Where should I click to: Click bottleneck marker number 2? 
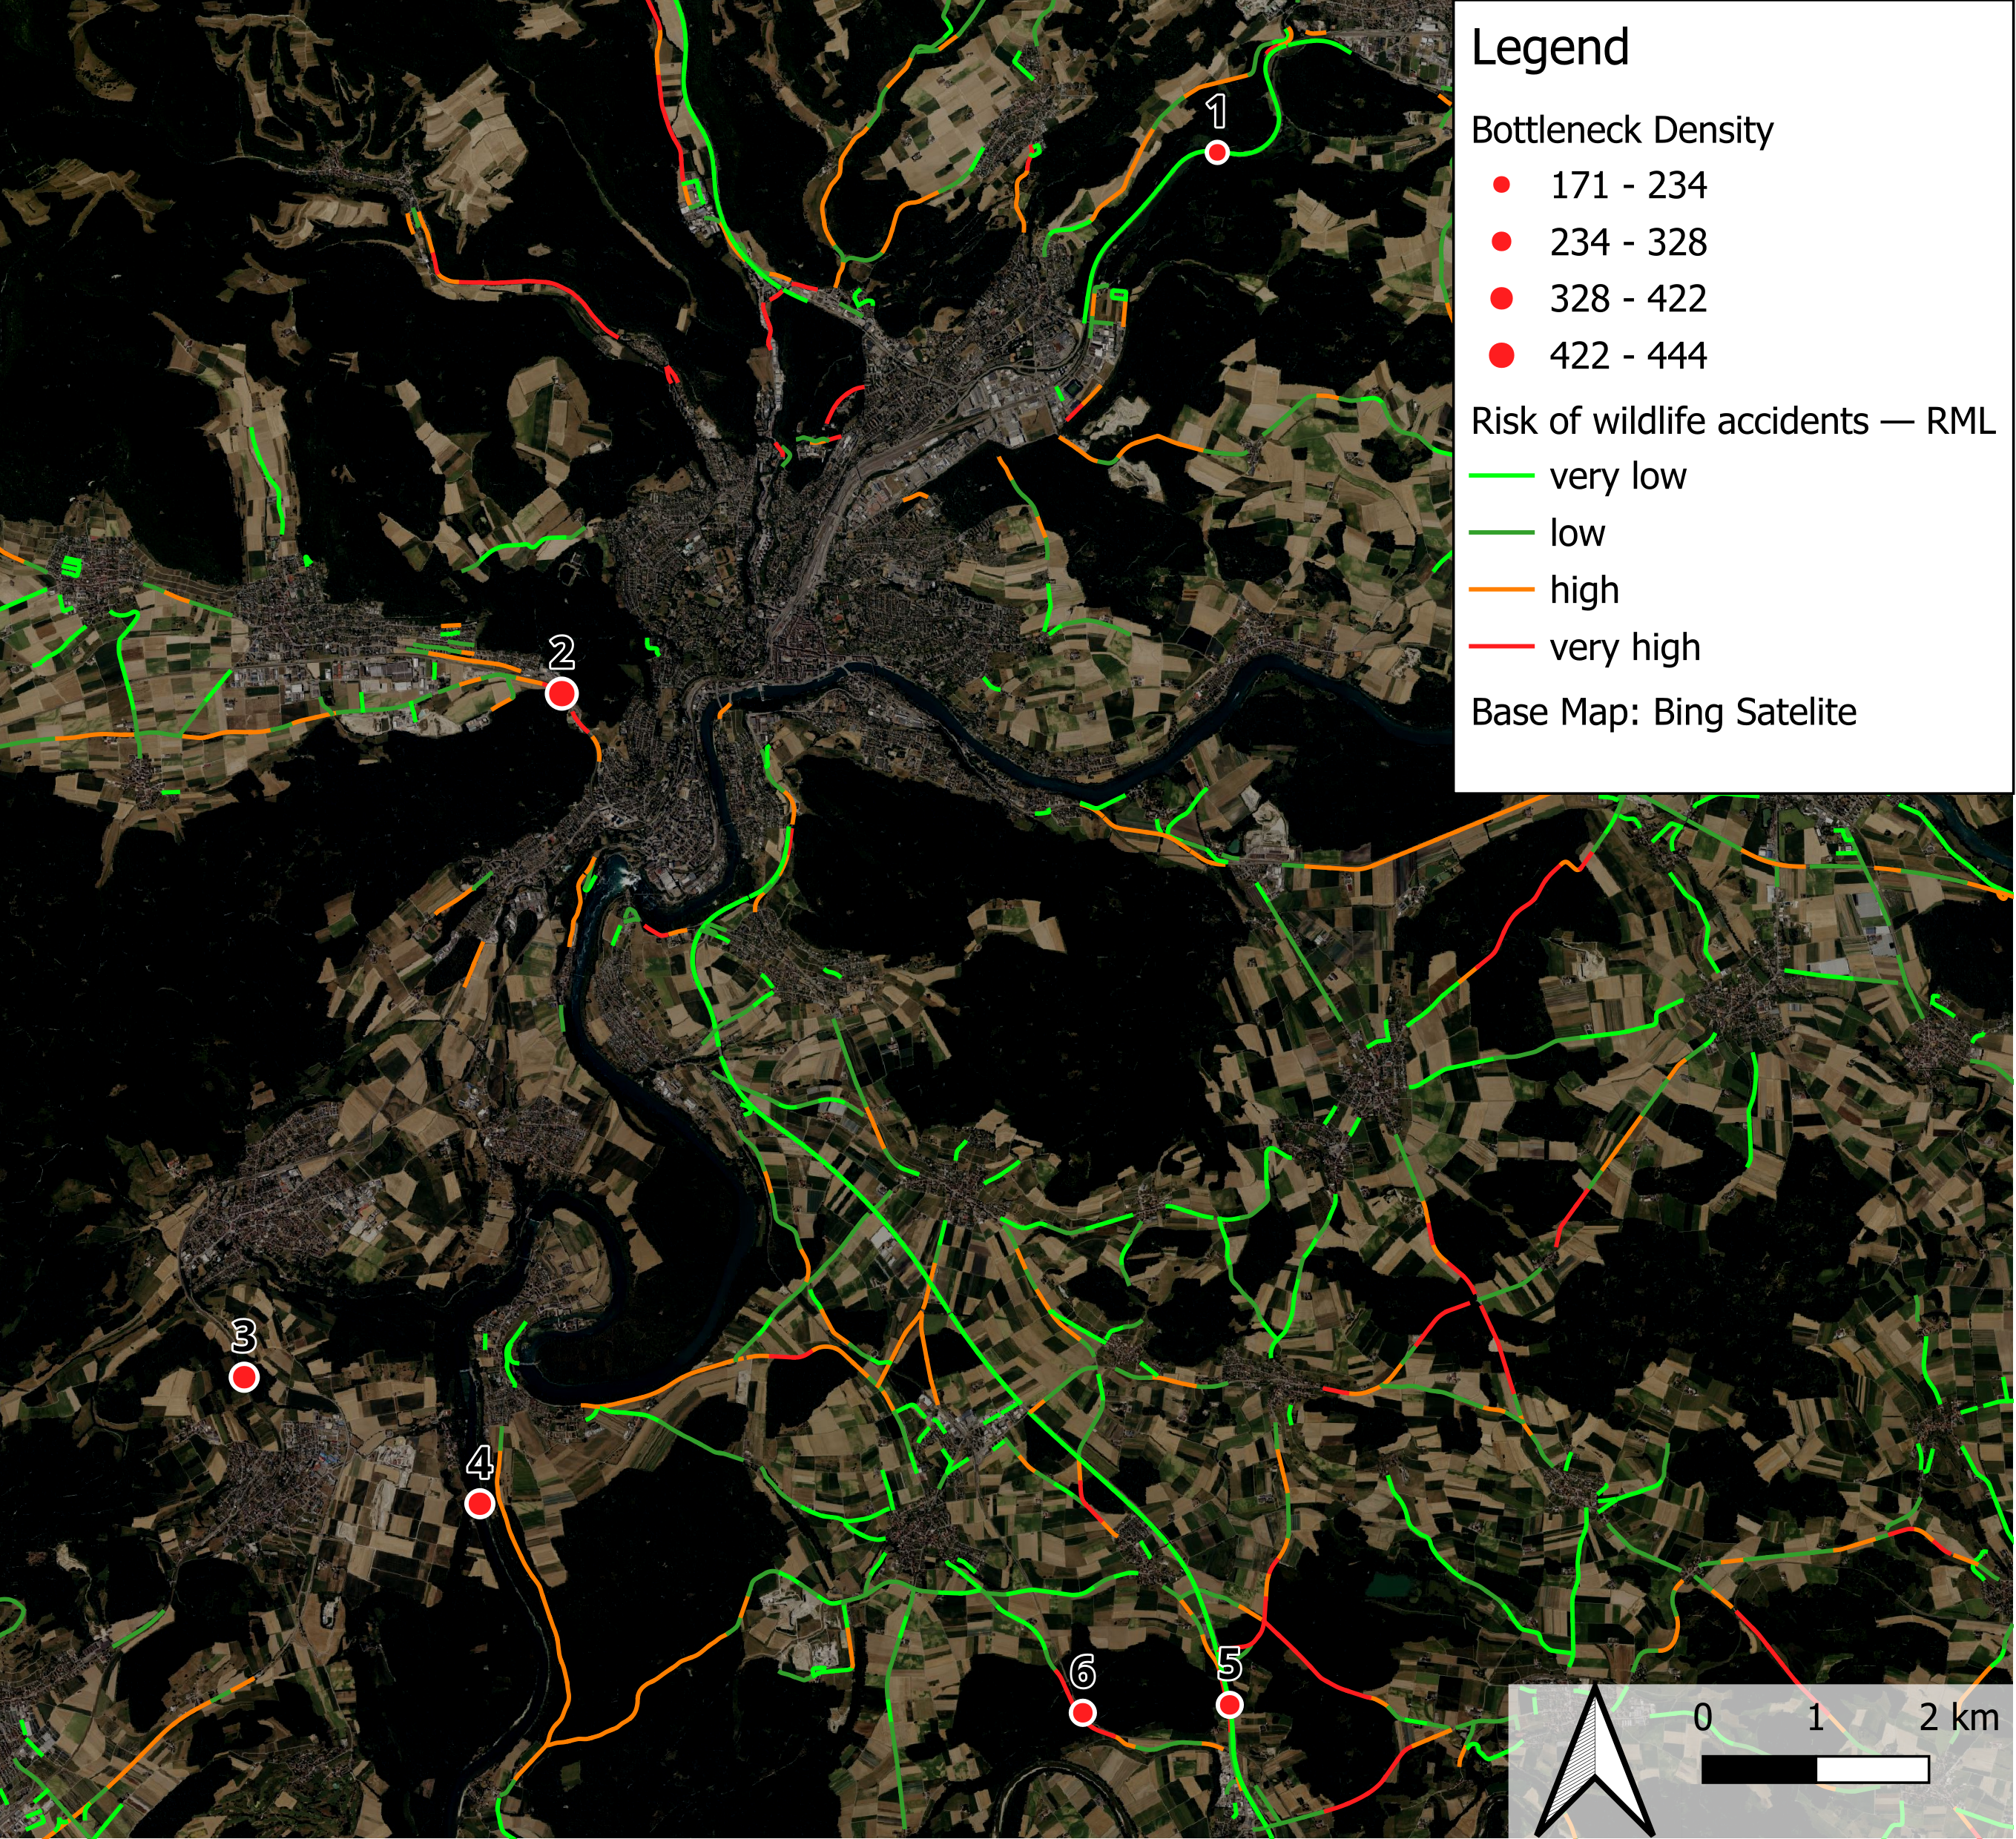click(561, 693)
